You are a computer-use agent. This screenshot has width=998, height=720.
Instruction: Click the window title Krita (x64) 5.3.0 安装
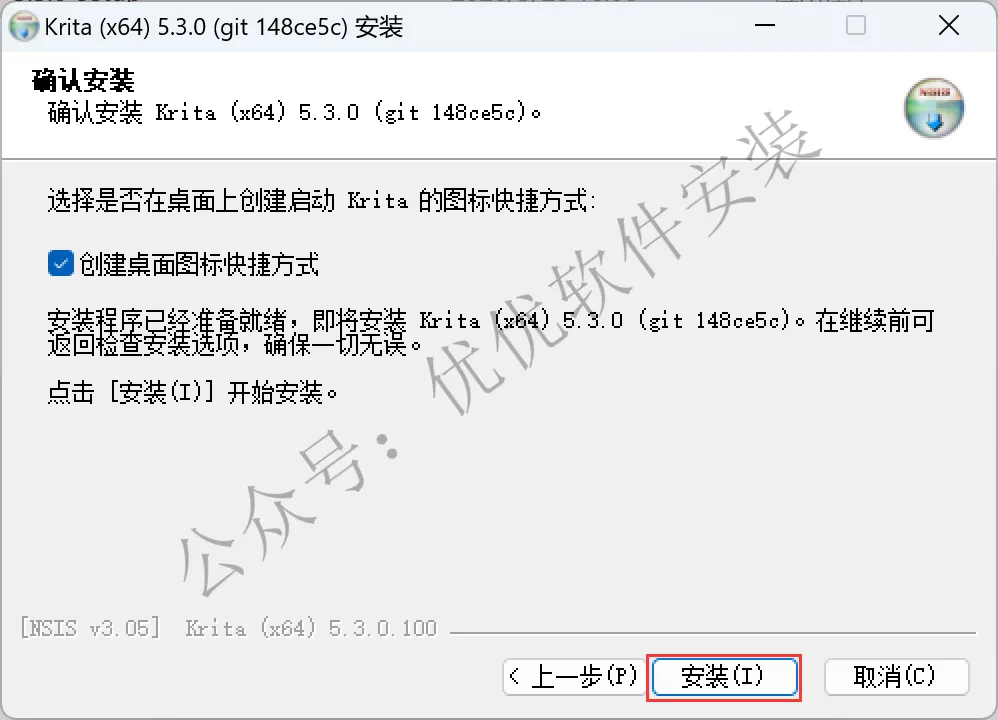click(224, 27)
